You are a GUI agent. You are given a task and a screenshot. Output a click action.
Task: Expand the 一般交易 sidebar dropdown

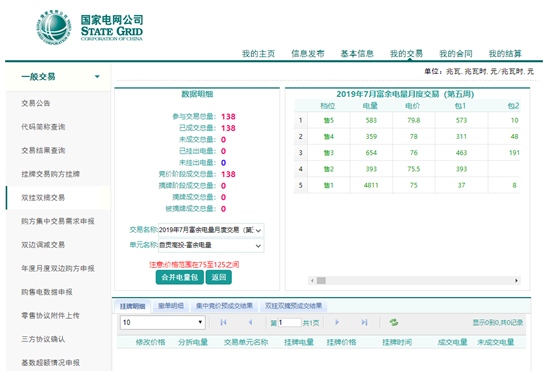click(97, 77)
